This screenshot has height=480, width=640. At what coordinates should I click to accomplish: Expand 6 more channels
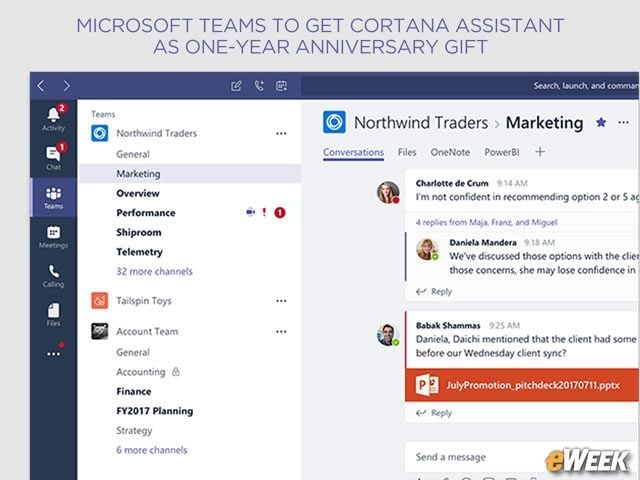[x=152, y=450]
